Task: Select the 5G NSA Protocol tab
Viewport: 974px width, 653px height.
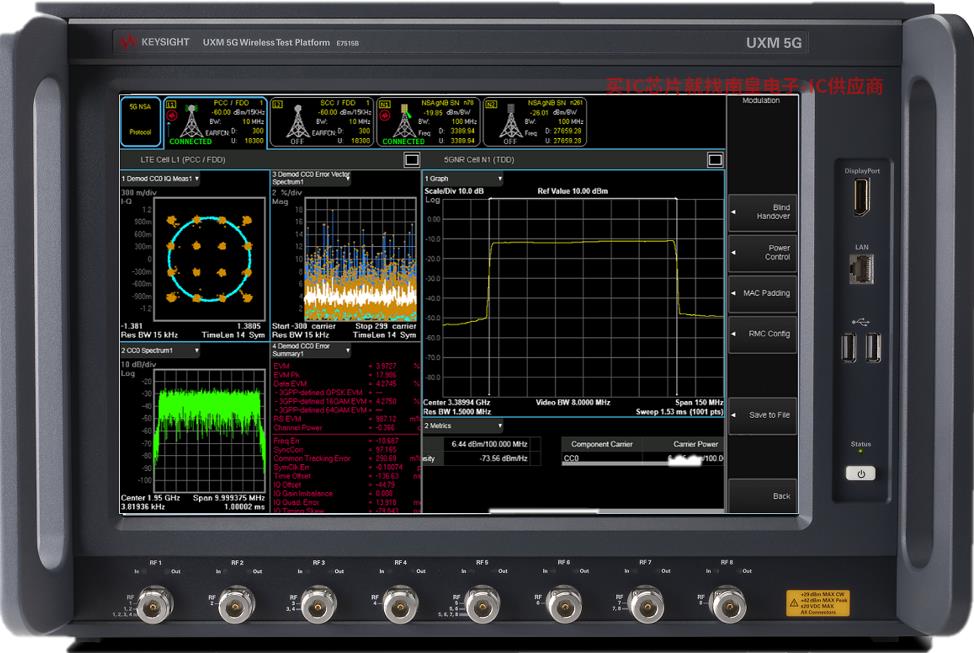Action: pyautogui.click(x=140, y=122)
